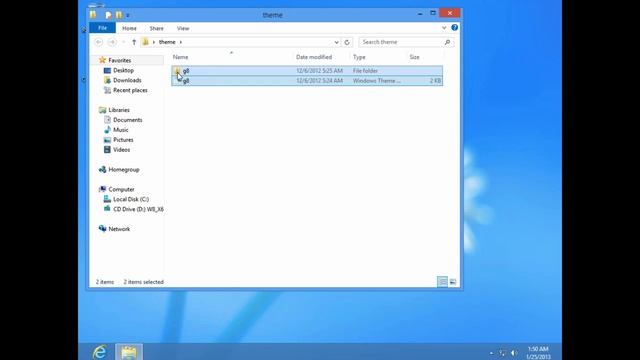This screenshot has height=360, width=640.
Task: Click the folder icon in title bar
Action: (93, 15)
